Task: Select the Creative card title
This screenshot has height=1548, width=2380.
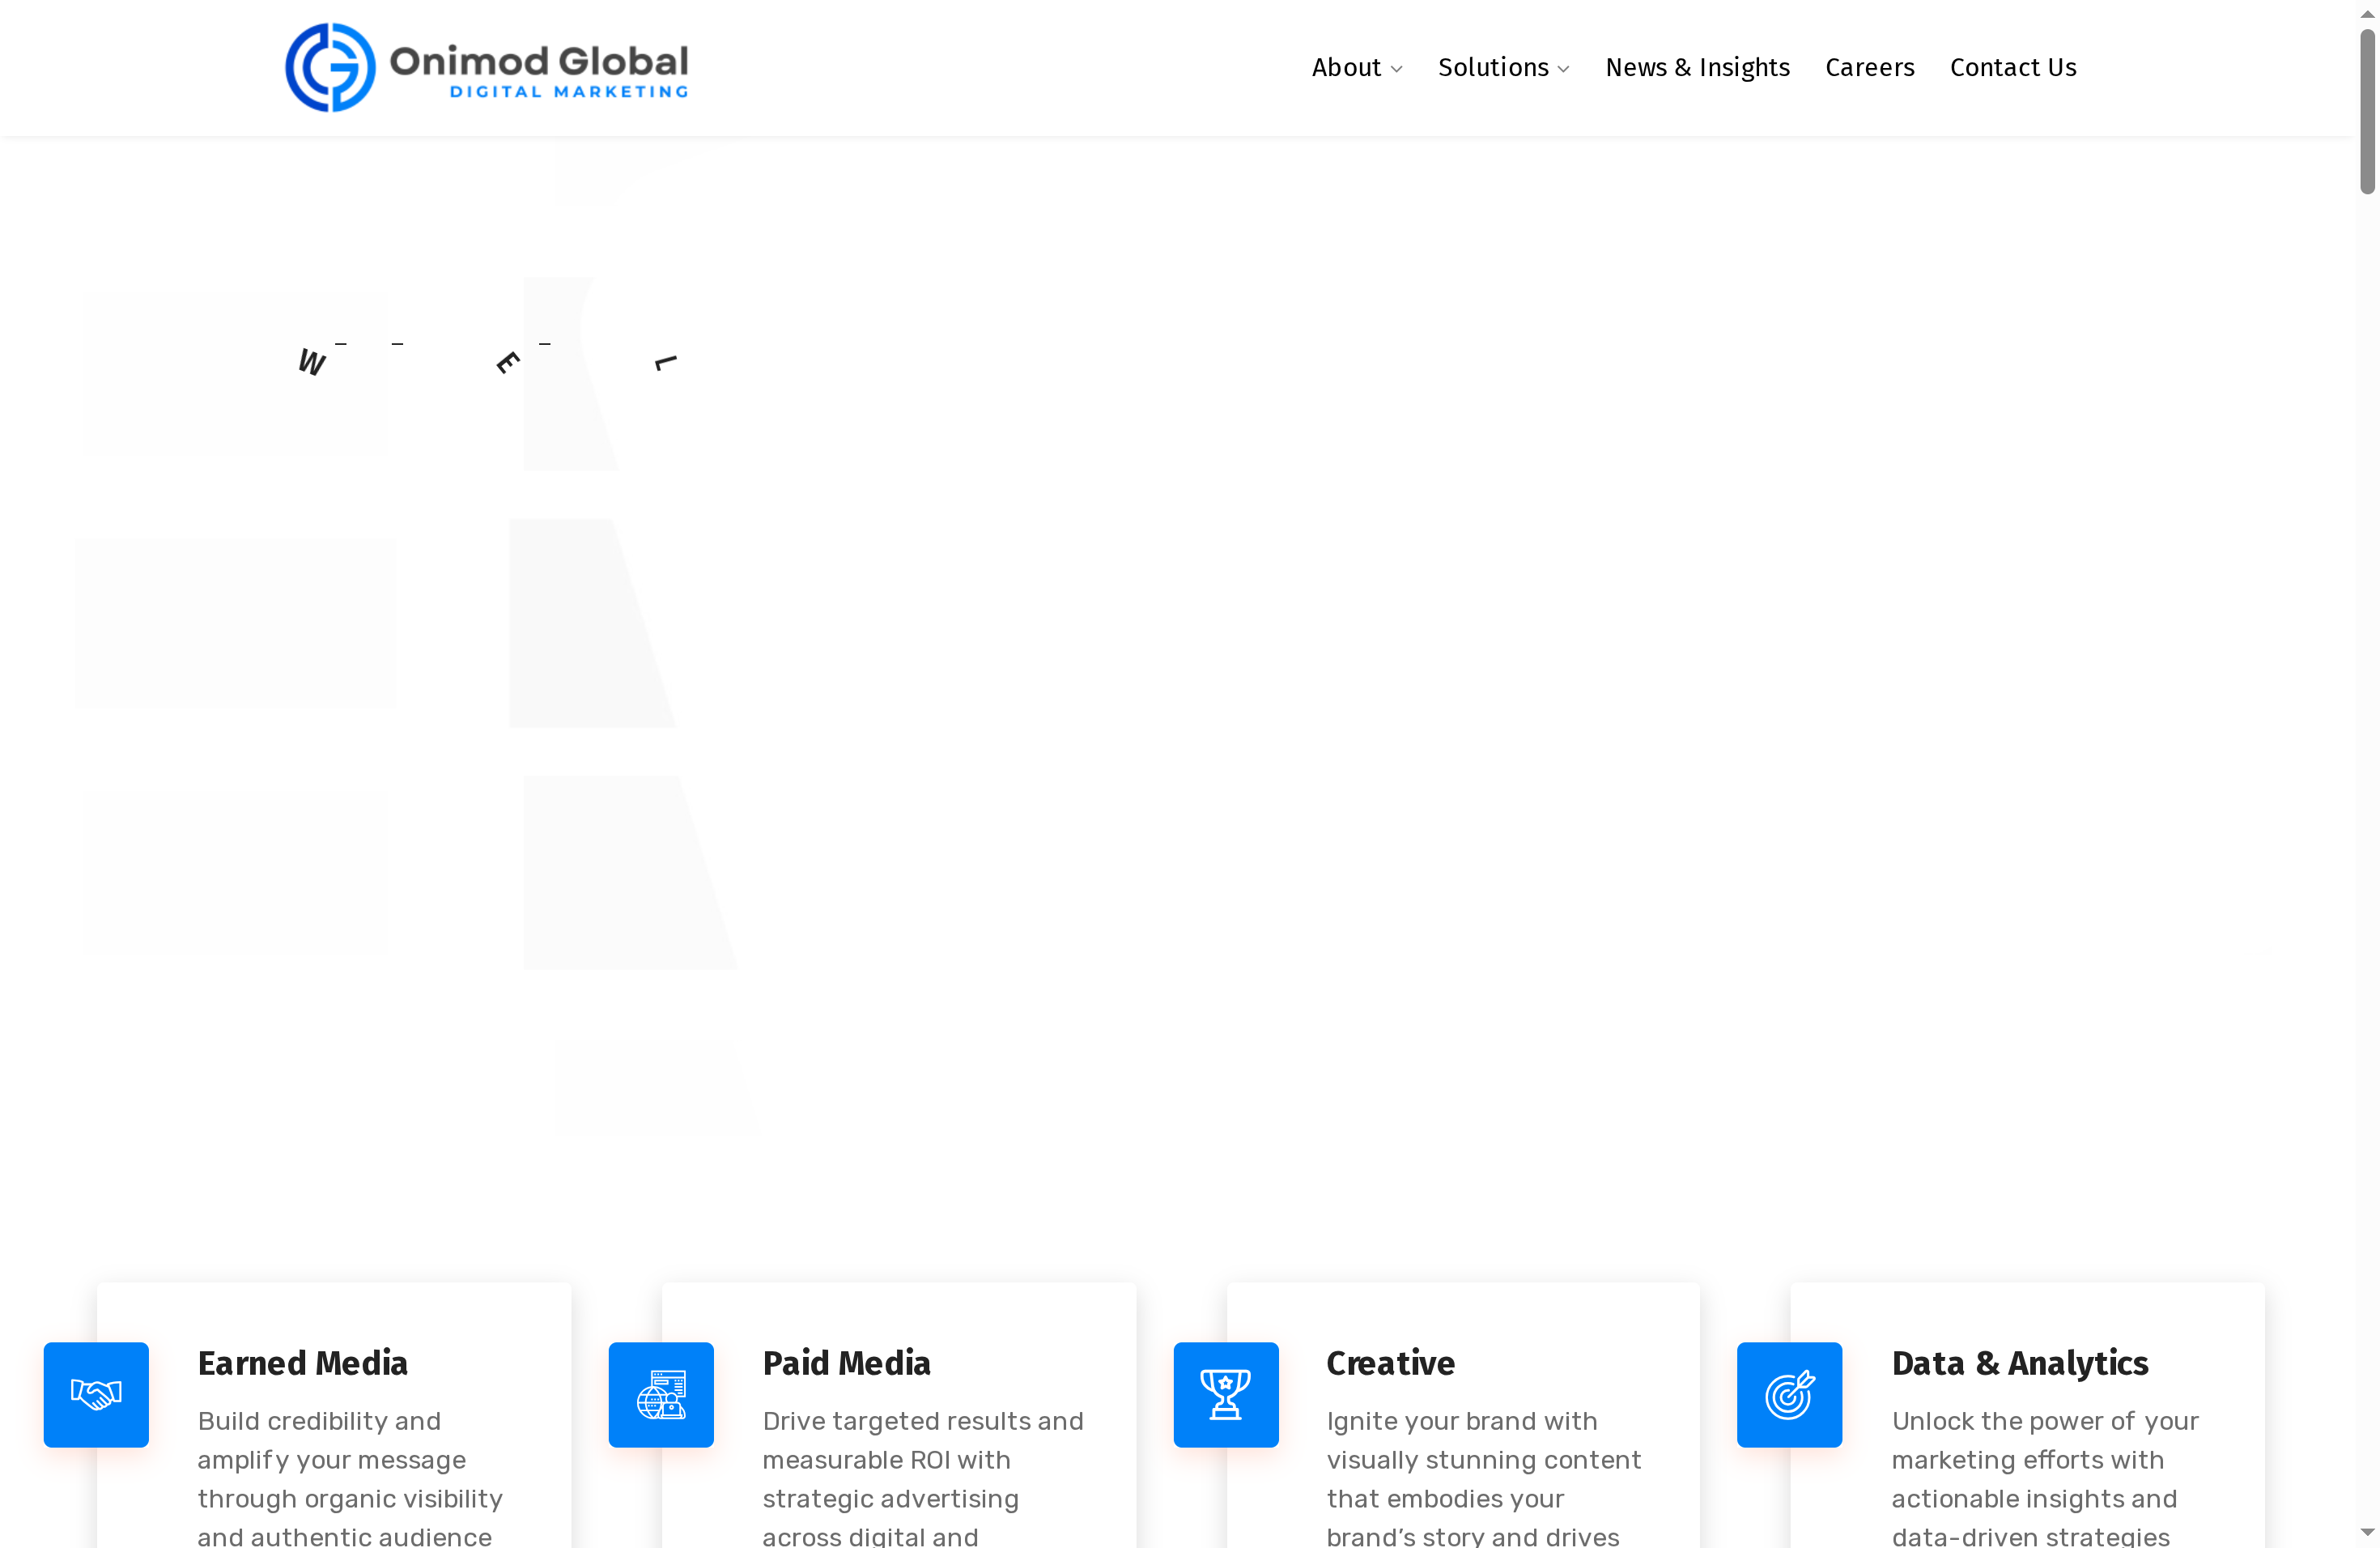Action: click(1390, 1362)
